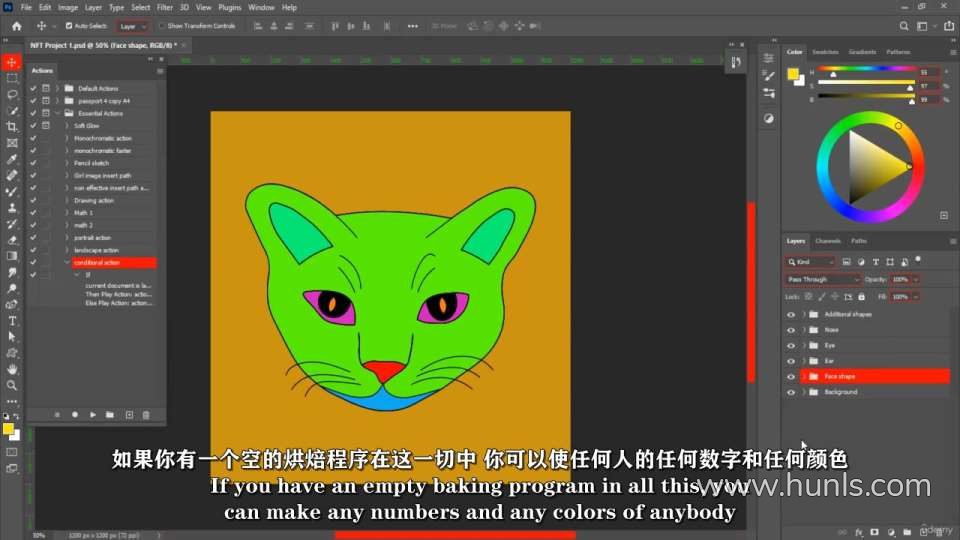This screenshot has height=540, width=960.
Task: Open the Pass Through blend mode dropdown
Action: tap(822, 280)
